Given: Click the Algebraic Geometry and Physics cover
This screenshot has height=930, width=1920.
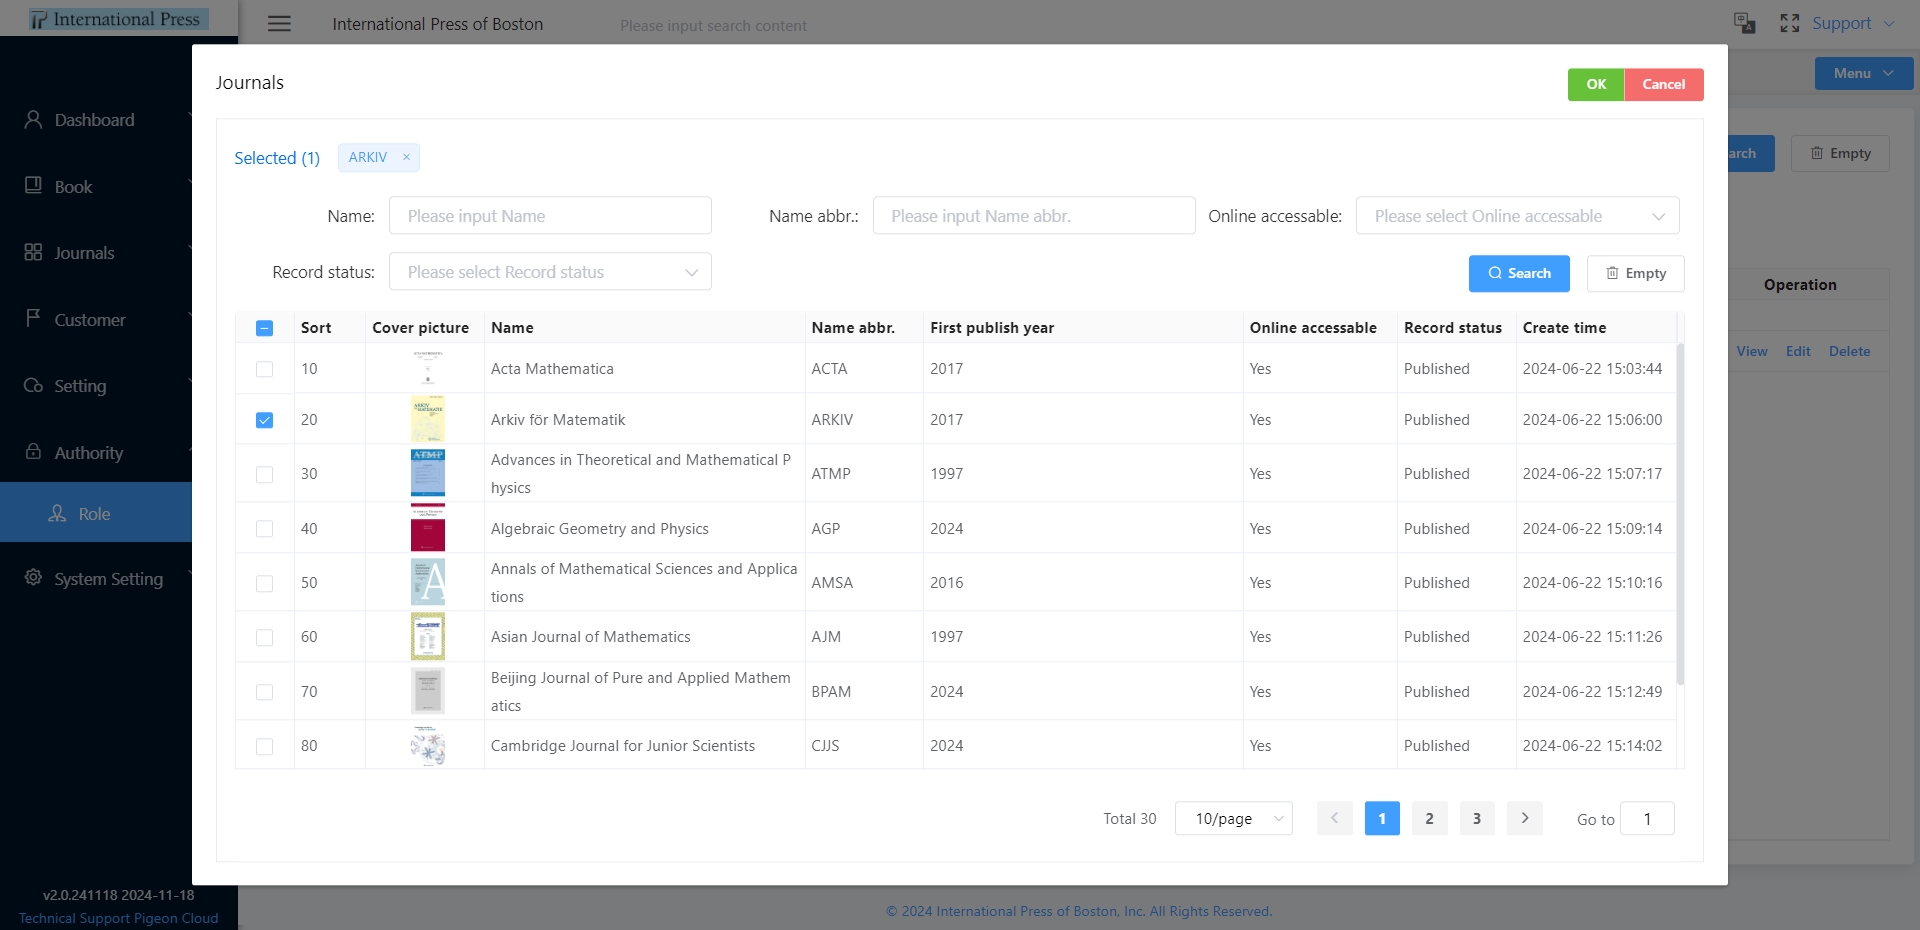Looking at the screenshot, I should (x=428, y=528).
